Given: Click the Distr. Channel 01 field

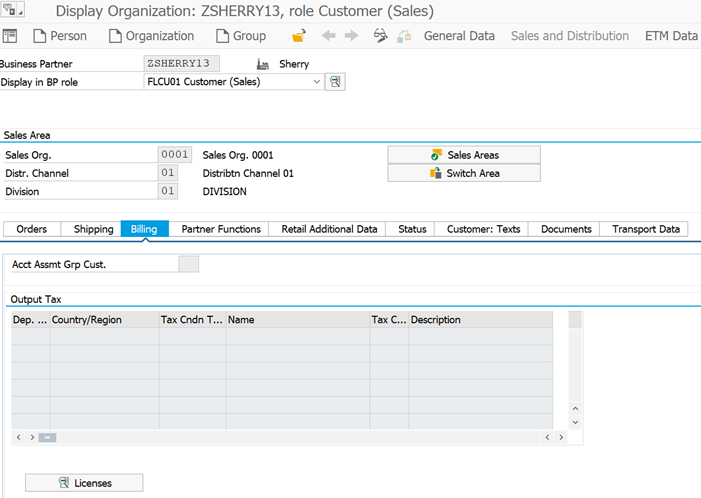Looking at the screenshot, I should pos(168,173).
